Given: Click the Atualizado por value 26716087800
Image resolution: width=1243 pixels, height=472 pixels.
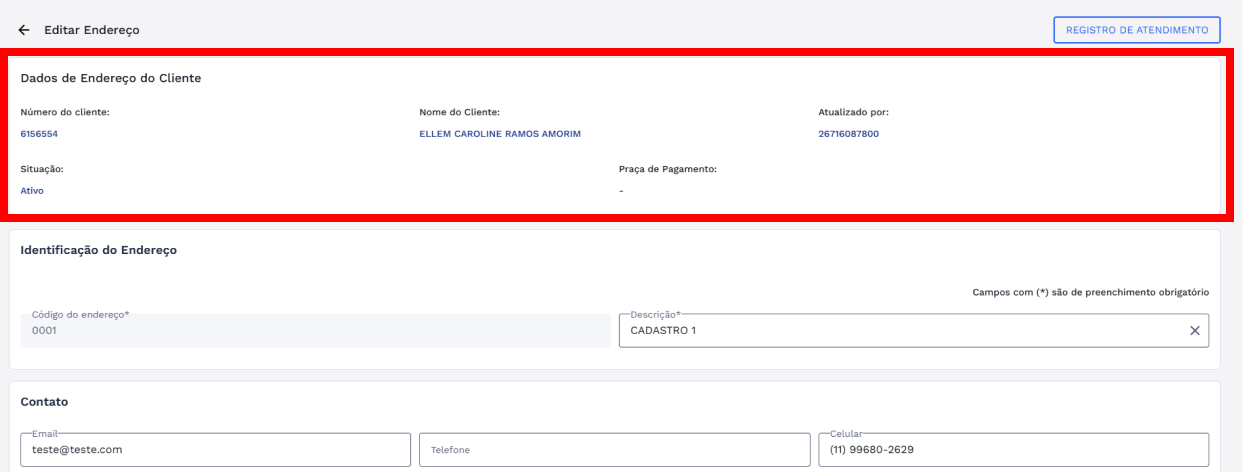Looking at the screenshot, I should point(848,133).
